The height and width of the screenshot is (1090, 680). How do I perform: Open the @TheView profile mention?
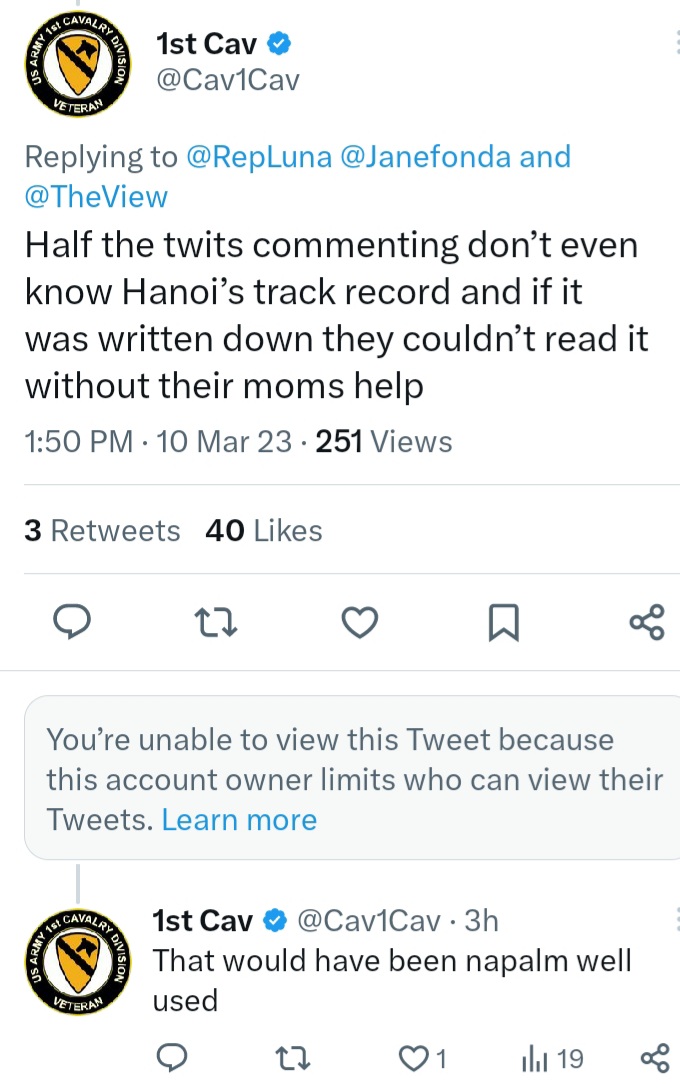pyautogui.click(x=96, y=197)
